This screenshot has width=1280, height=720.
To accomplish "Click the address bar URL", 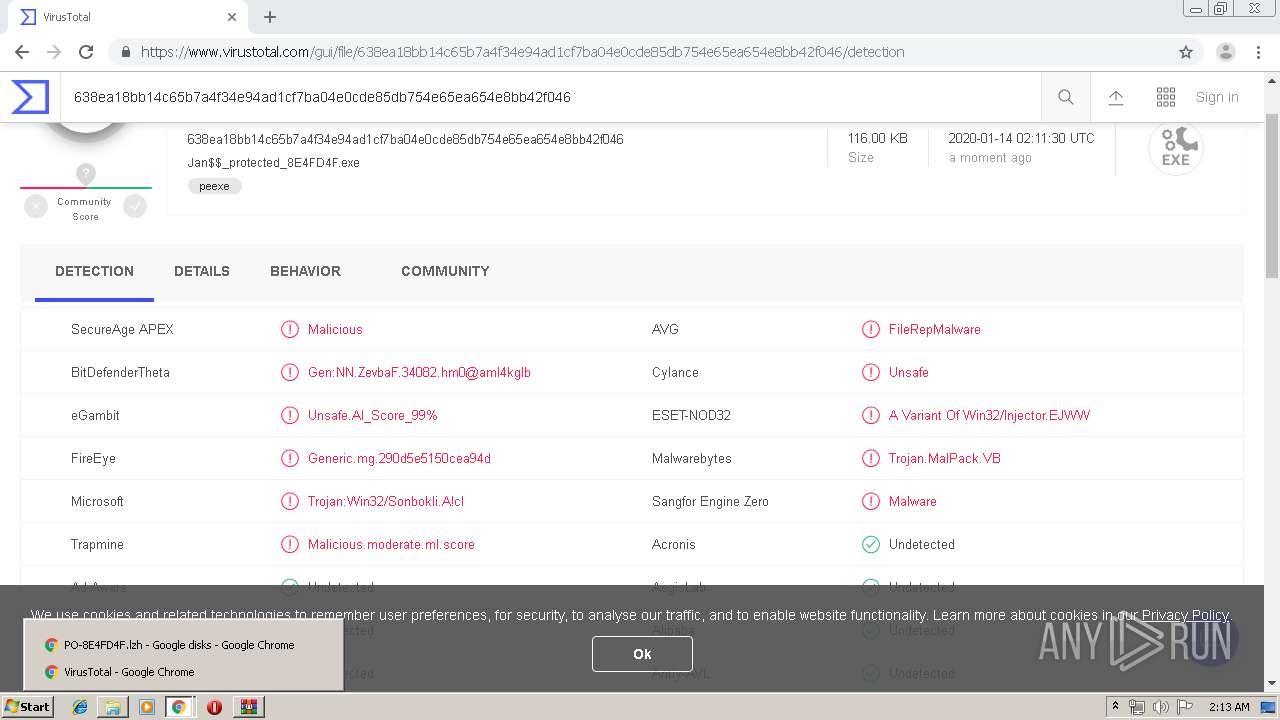I will point(522,52).
